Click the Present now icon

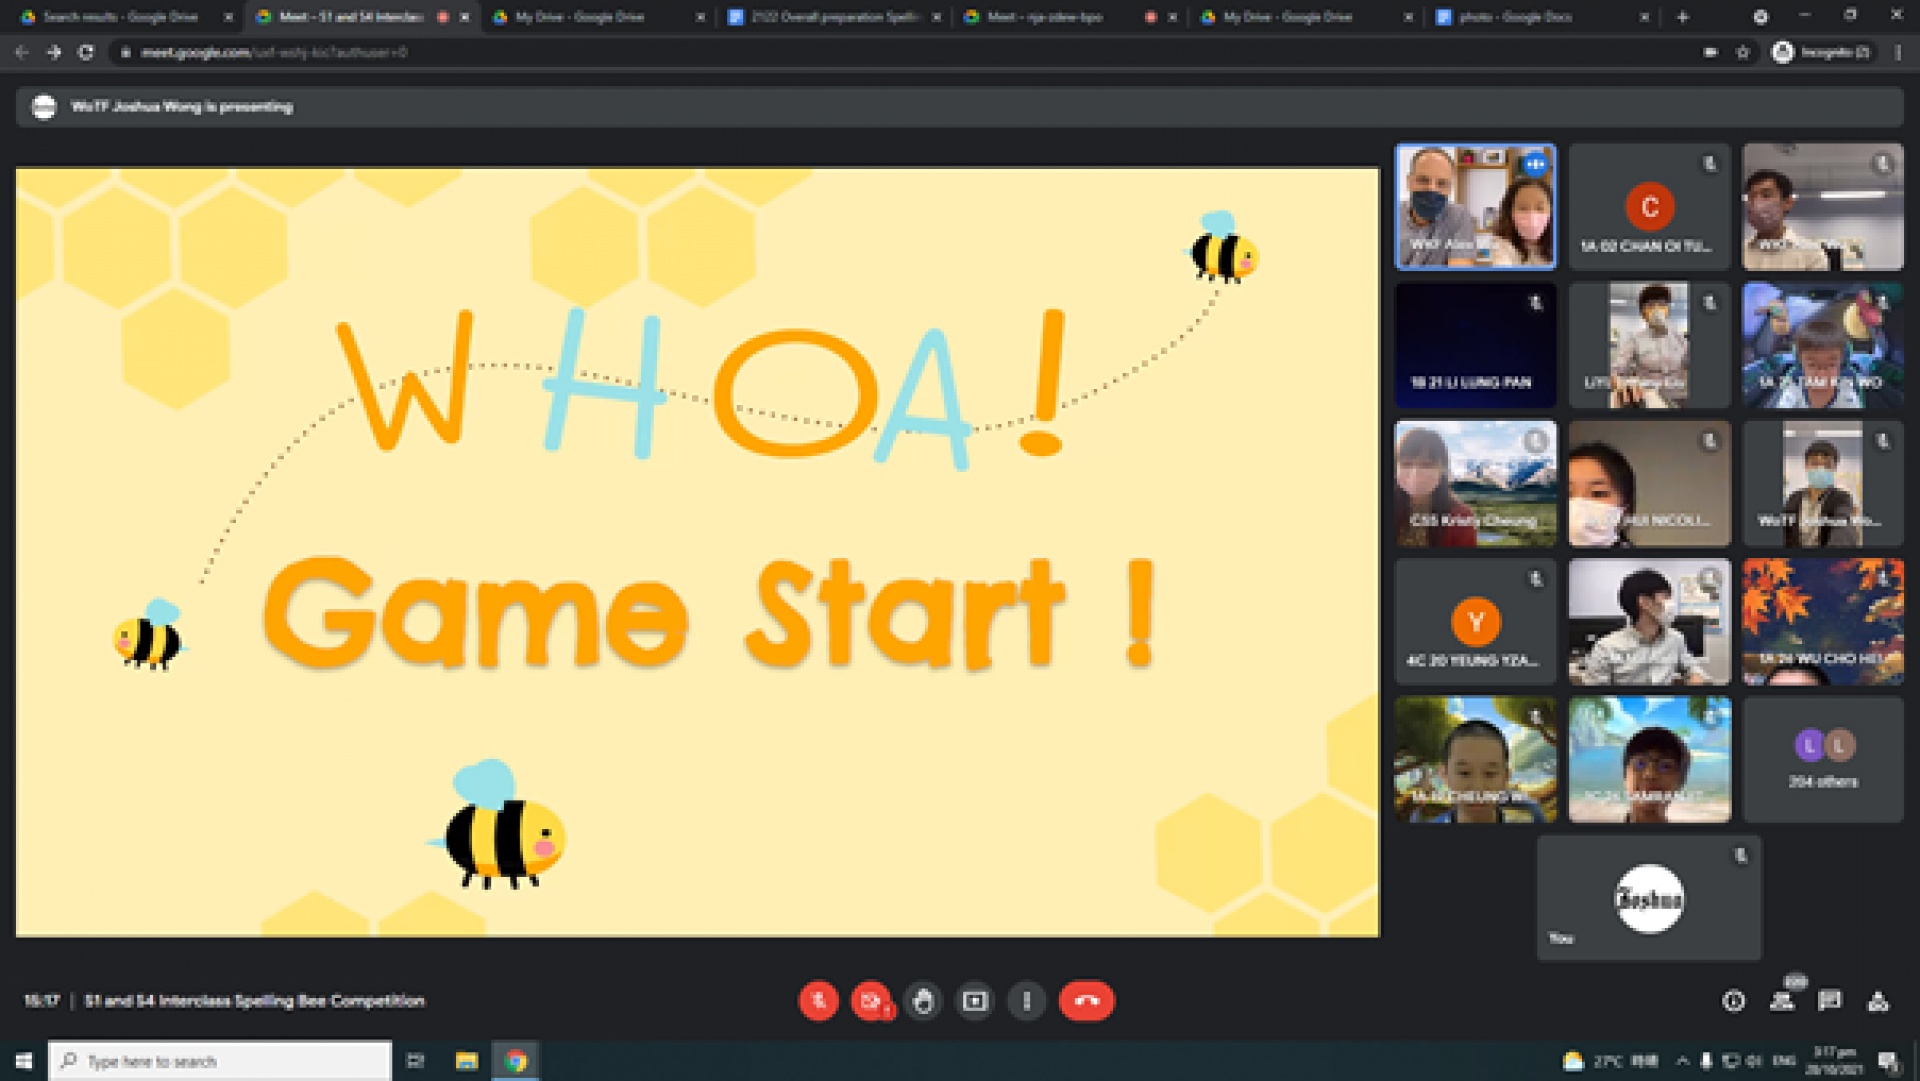pos(975,1001)
